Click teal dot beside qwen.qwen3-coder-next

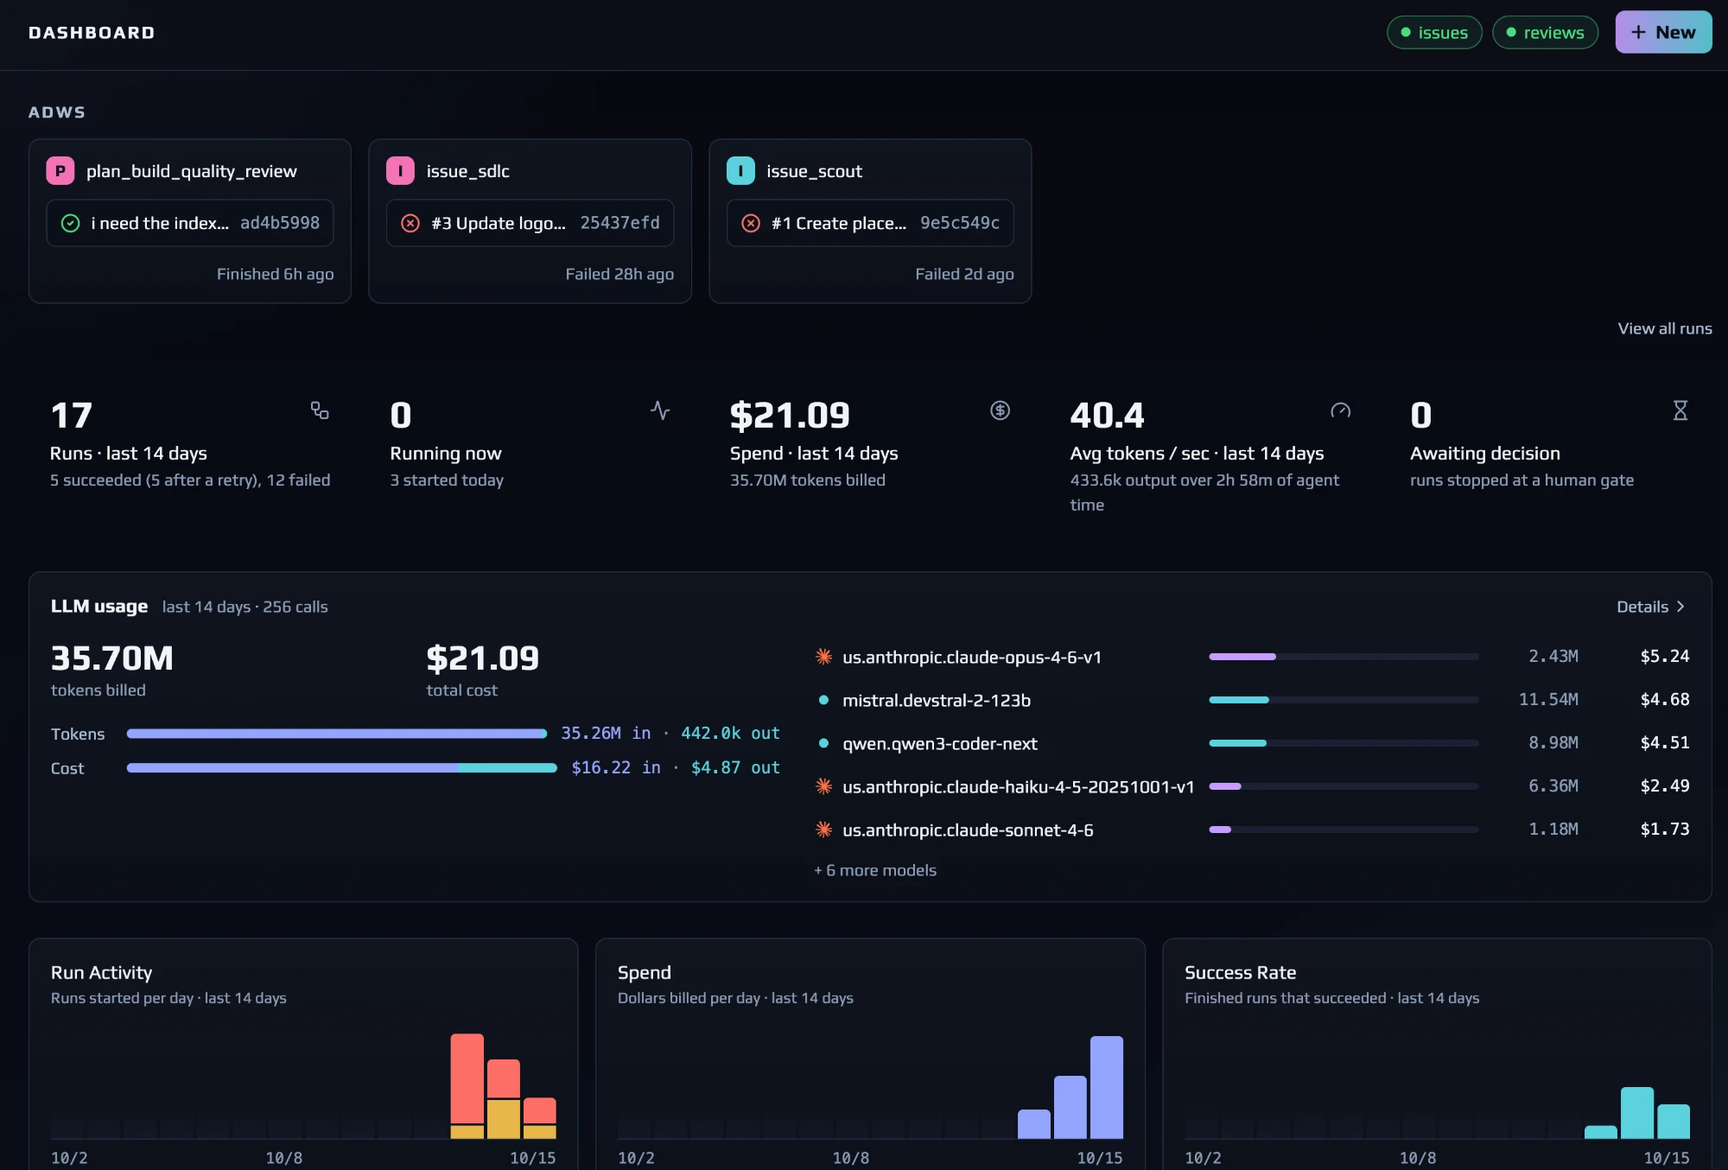pos(823,743)
